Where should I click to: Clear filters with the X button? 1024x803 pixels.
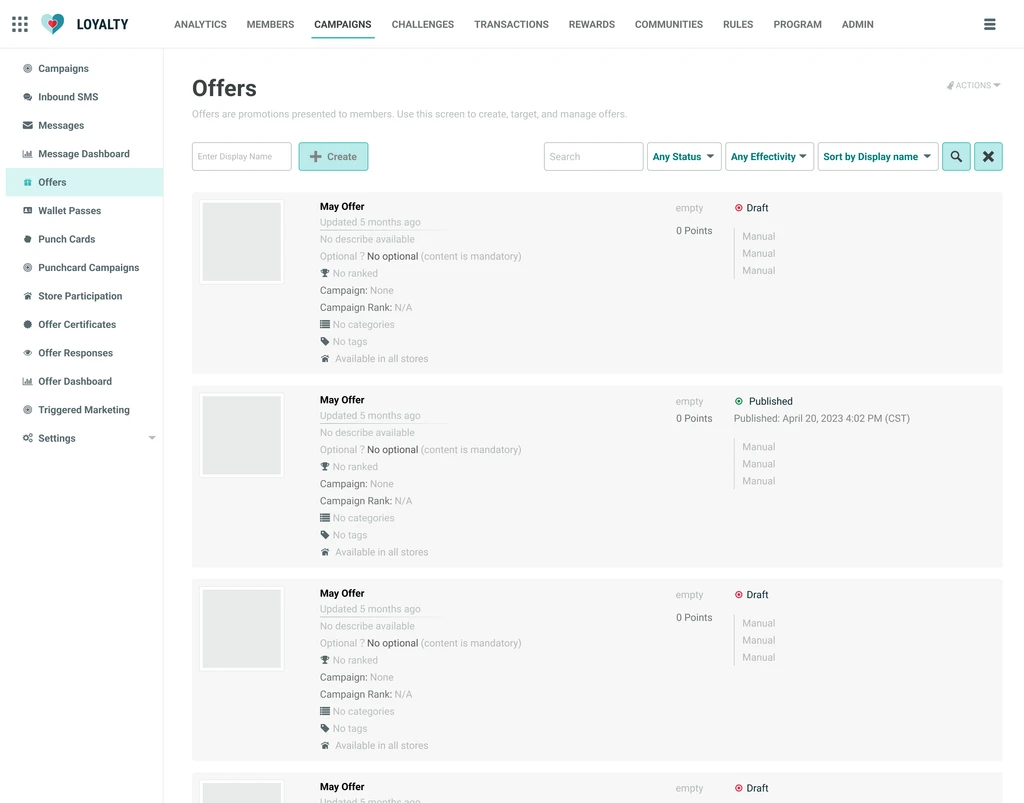click(988, 157)
